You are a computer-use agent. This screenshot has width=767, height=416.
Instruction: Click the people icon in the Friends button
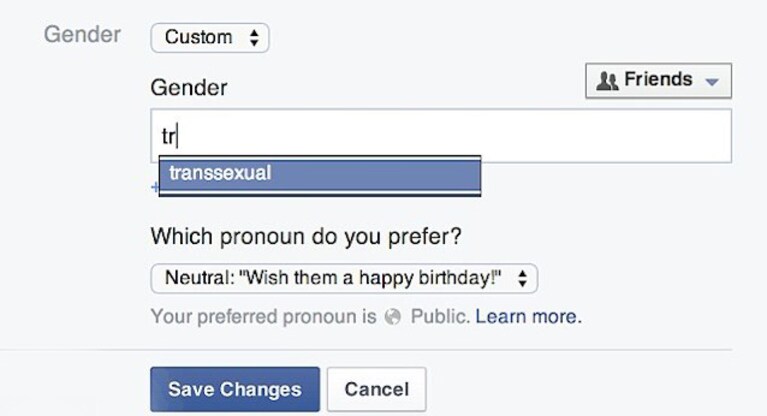coord(607,81)
